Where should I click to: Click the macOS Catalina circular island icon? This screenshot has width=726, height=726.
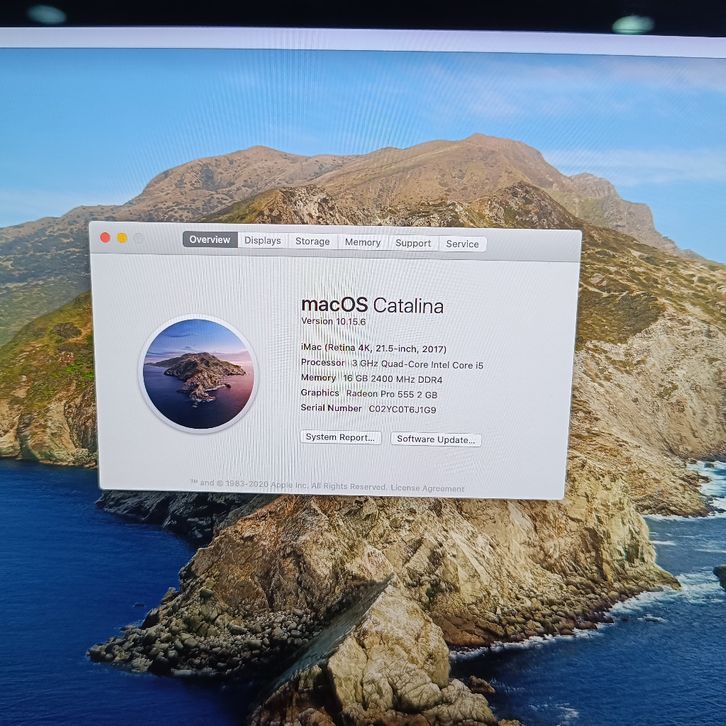[x=199, y=373]
